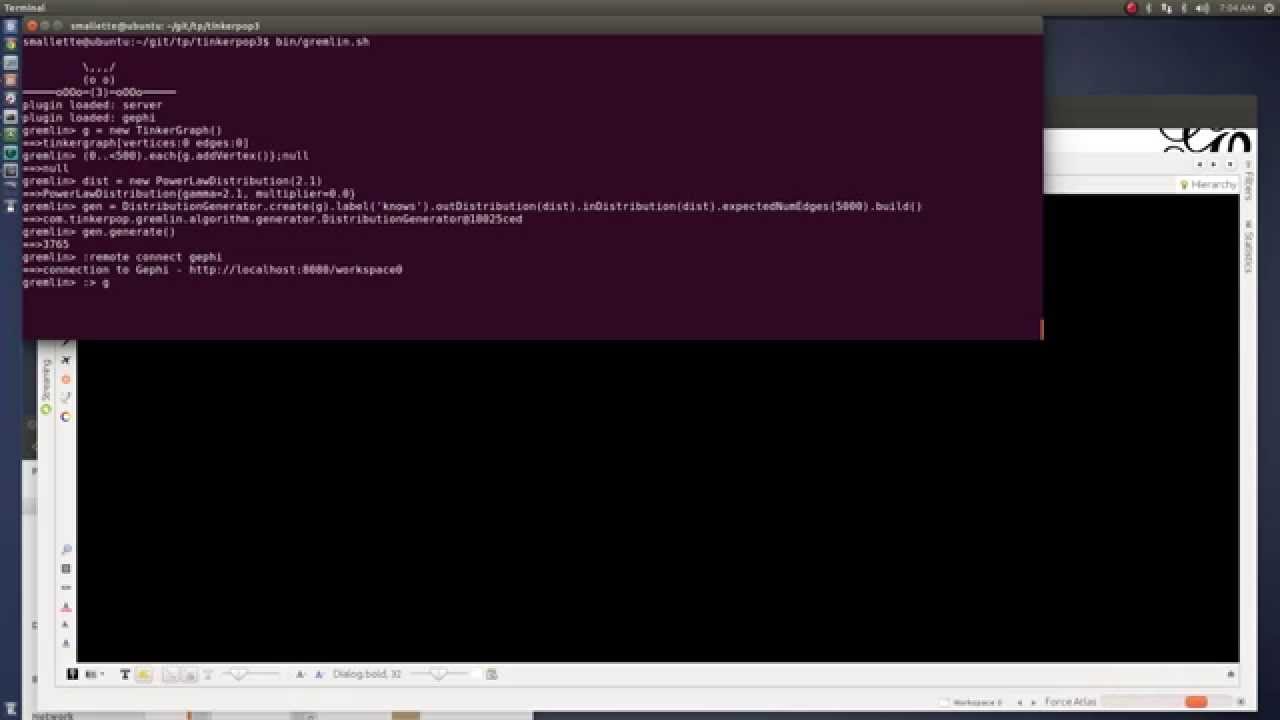The width and height of the screenshot is (1280, 720).
Task: Click the topmost Ubuntu launcher icon
Action: coord(11,26)
